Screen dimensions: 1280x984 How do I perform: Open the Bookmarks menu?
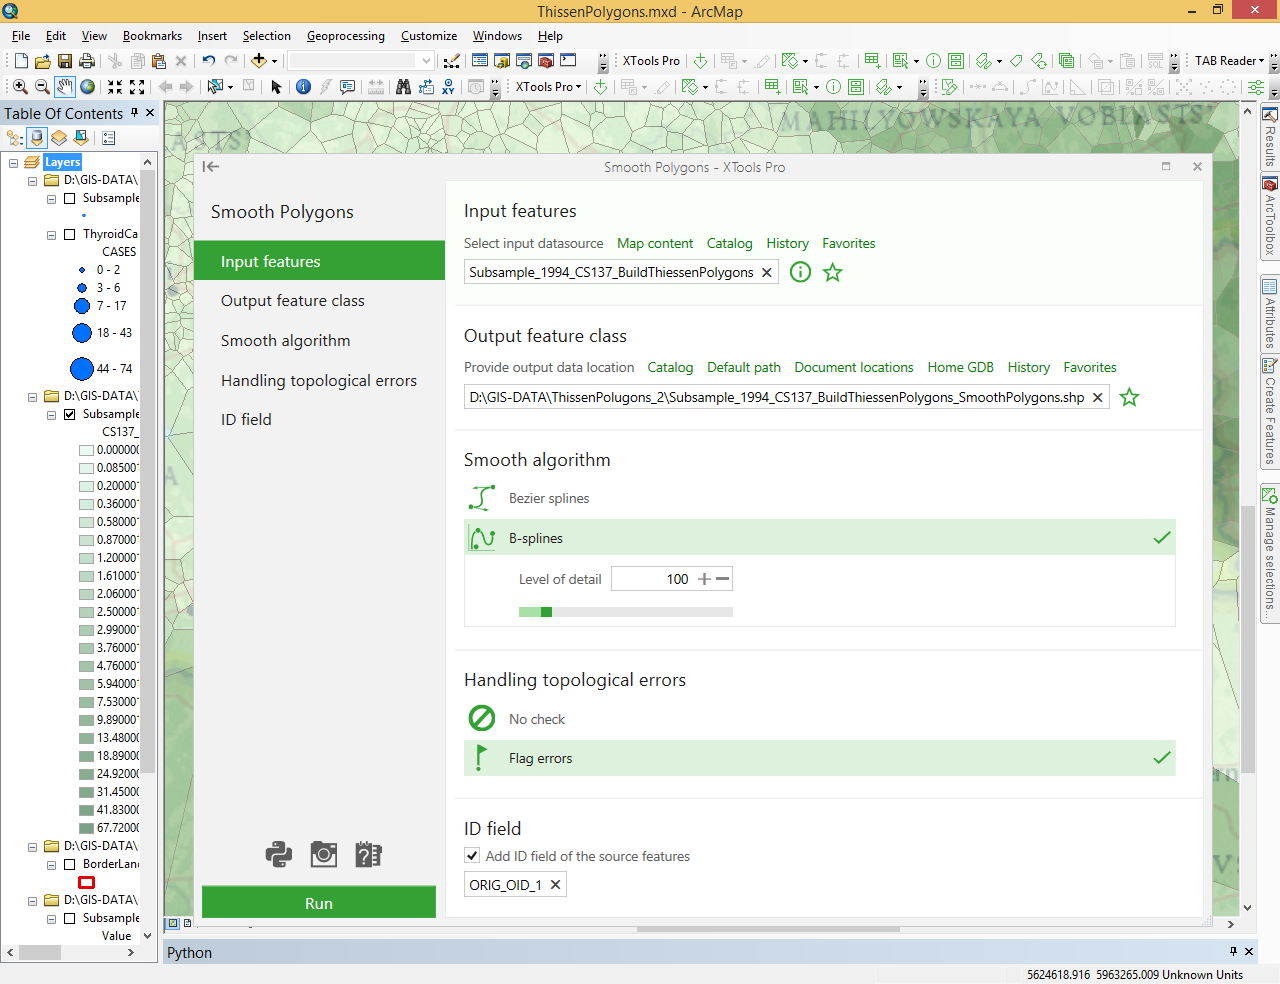click(152, 36)
